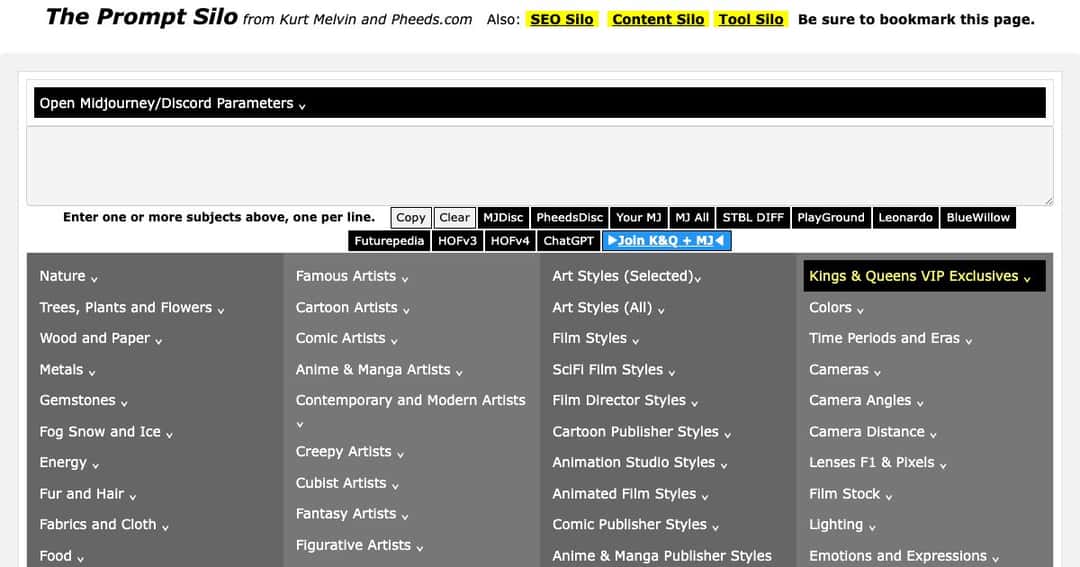Open the Your MJ button

[638, 218]
